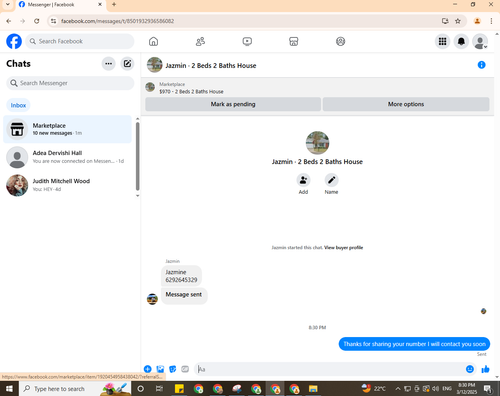Screen dimensions: 500x396
Task: Open the Friends page icon
Action: (x=200, y=41)
